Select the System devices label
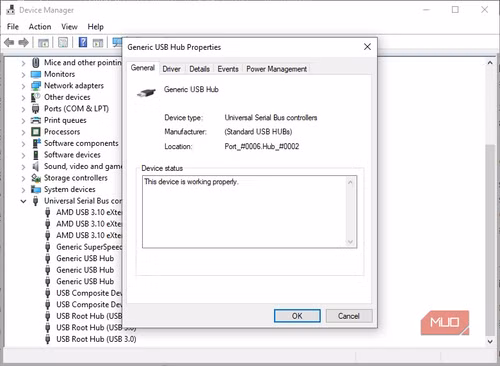This screenshot has width=500, height=366. tap(70, 189)
